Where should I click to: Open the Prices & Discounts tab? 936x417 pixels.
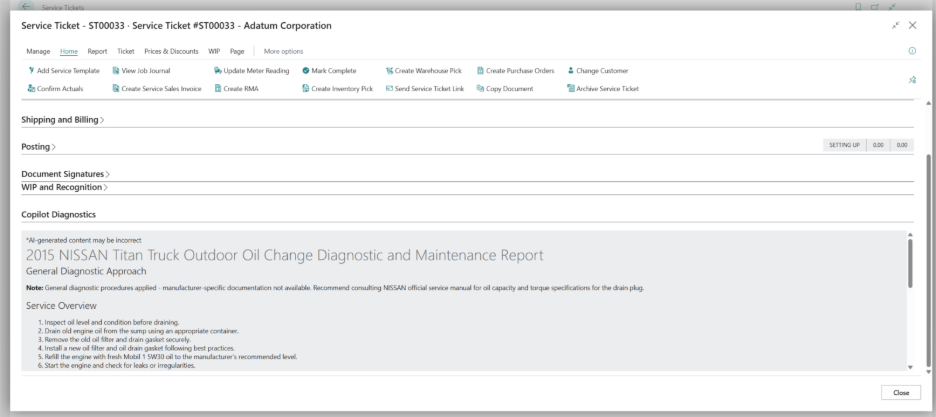click(x=171, y=51)
